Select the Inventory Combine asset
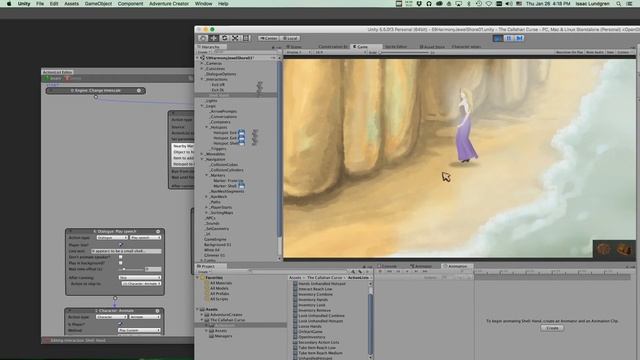 pos(315,294)
